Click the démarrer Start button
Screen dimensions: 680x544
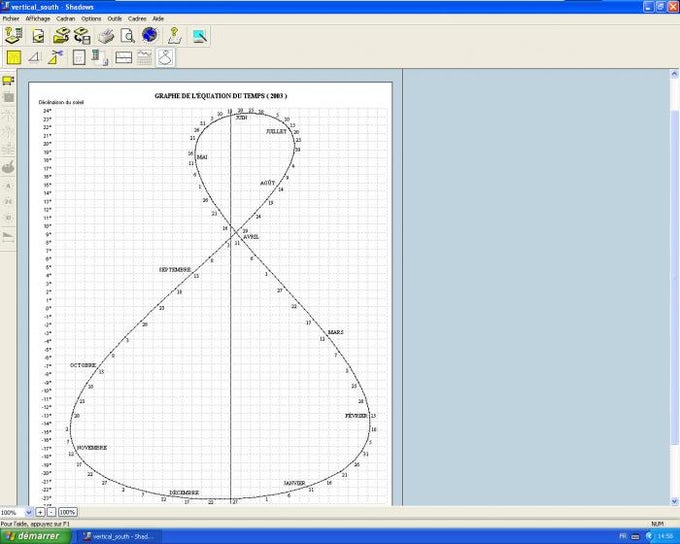pos(35,536)
